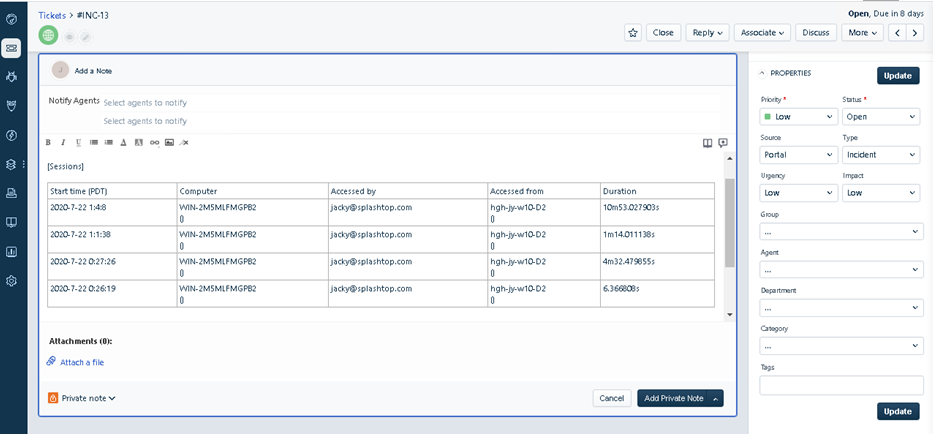The image size is (933, 435).
Task: Open the Type dropdown showing Incident
Action: (881, 155)
